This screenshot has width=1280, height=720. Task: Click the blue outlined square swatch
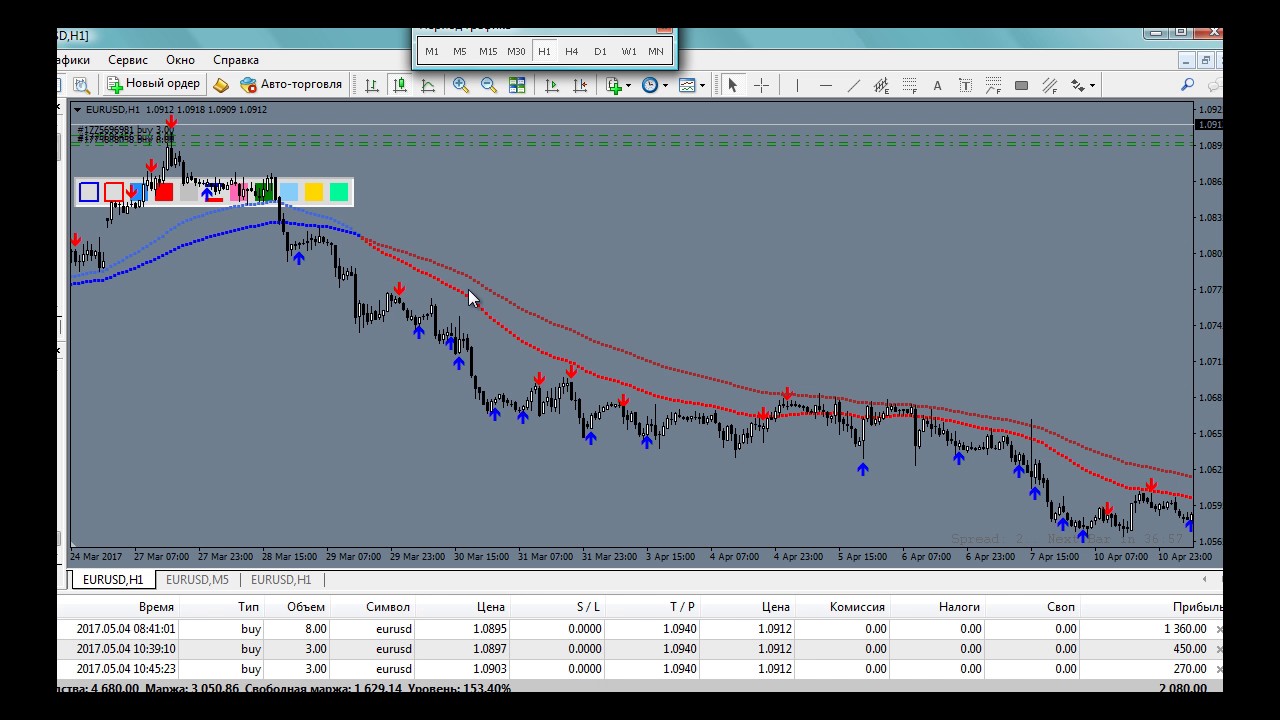(x=89, y=192)
